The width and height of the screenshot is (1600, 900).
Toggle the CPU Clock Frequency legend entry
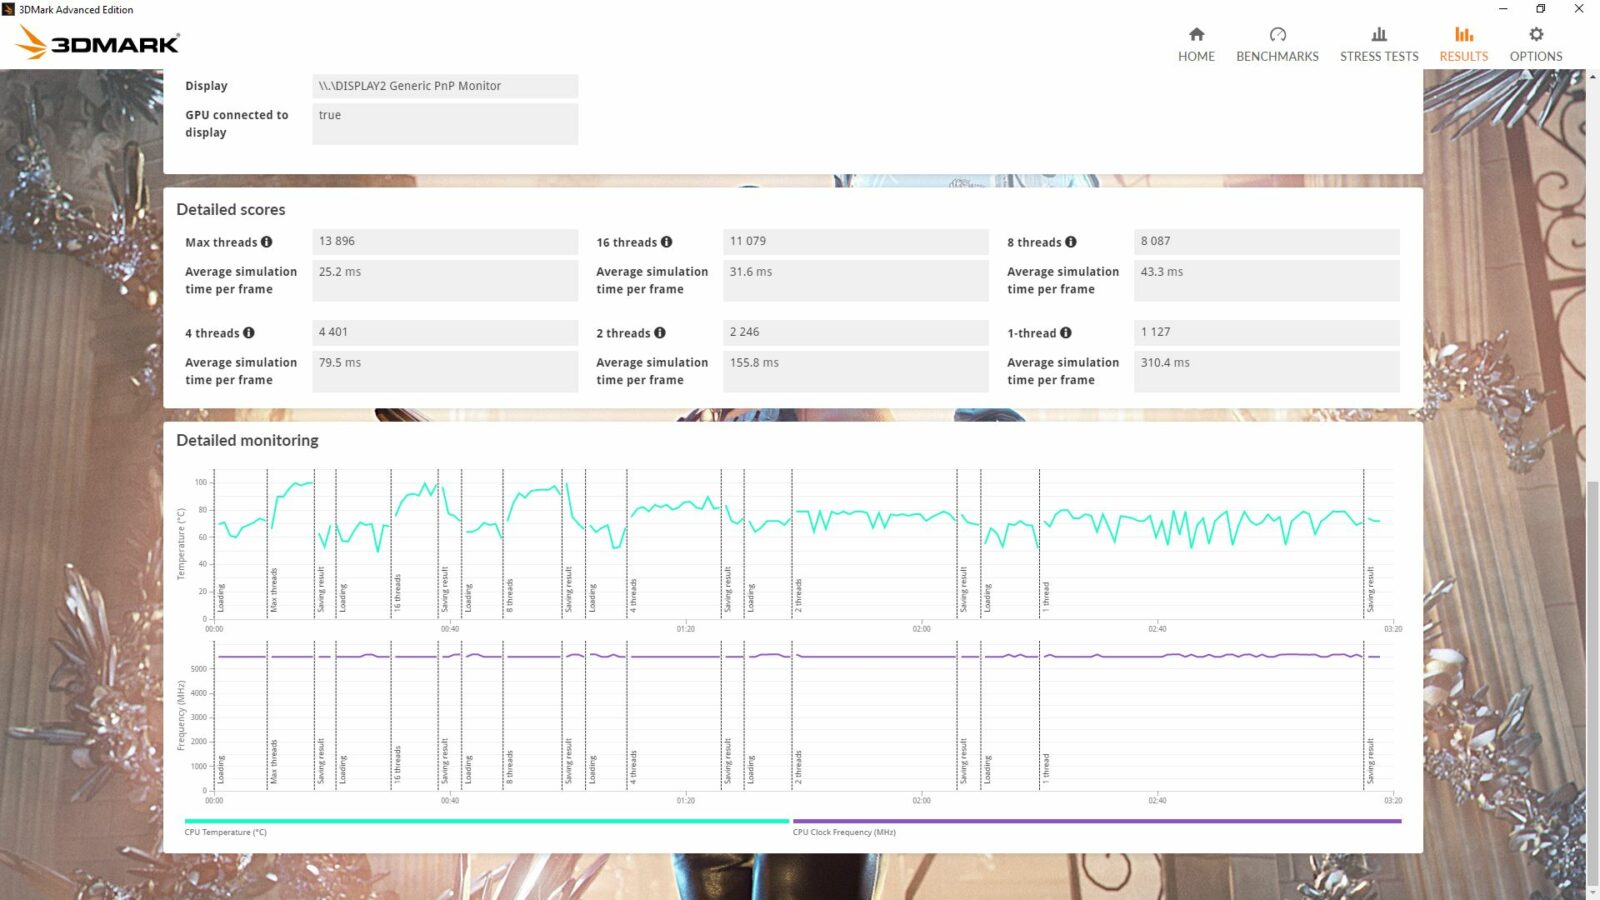tap(843, 832)
